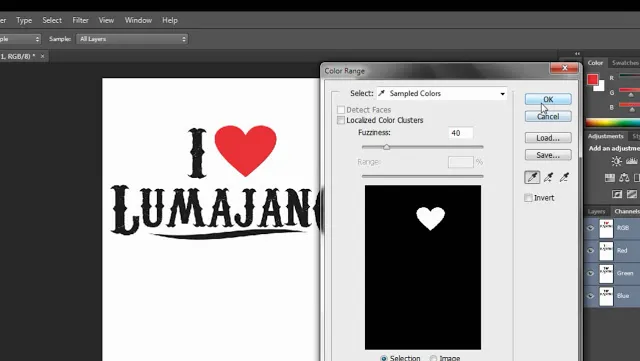This screenshot has height=361, width=640.
Task: Click the heart in selection preview
Action: (x=430, y=218)
